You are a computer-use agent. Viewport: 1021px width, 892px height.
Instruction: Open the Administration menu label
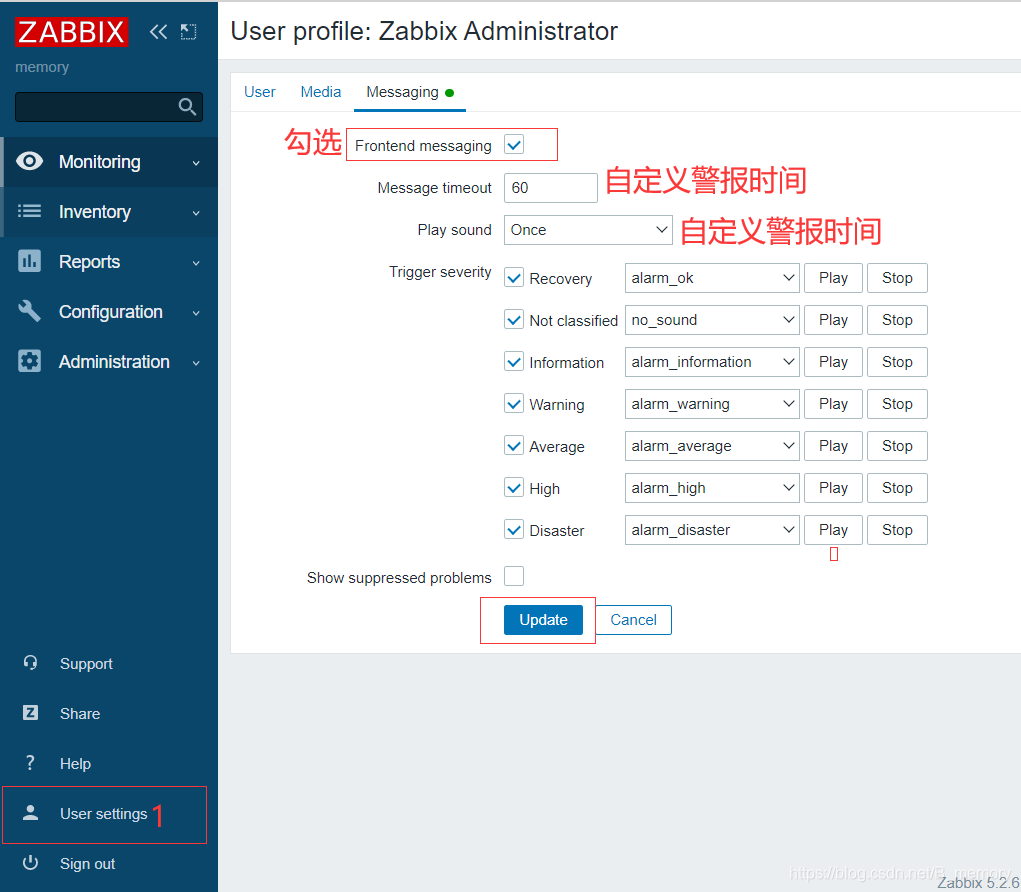115,361
